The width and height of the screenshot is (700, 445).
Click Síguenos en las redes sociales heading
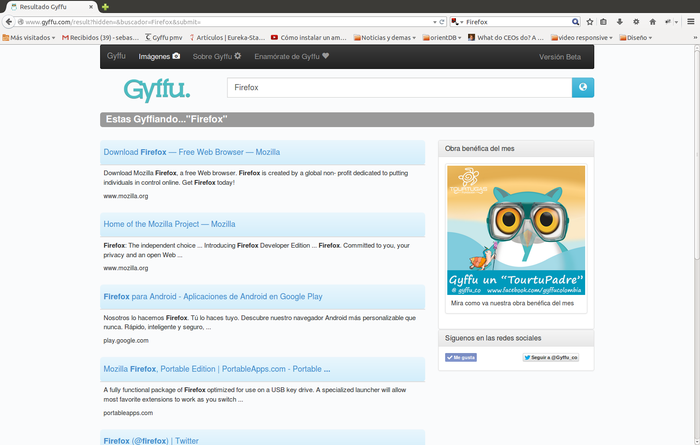tap(493, 338)
